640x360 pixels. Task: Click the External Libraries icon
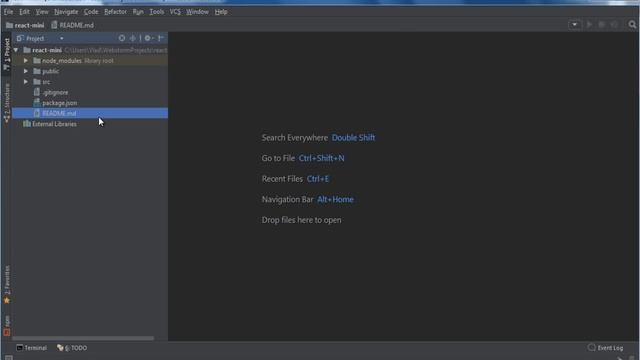(x=27, y=124)
